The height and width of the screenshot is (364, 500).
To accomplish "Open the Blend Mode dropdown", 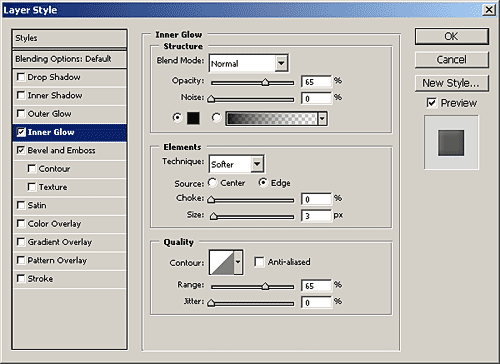I will click(x=249, y=63).
